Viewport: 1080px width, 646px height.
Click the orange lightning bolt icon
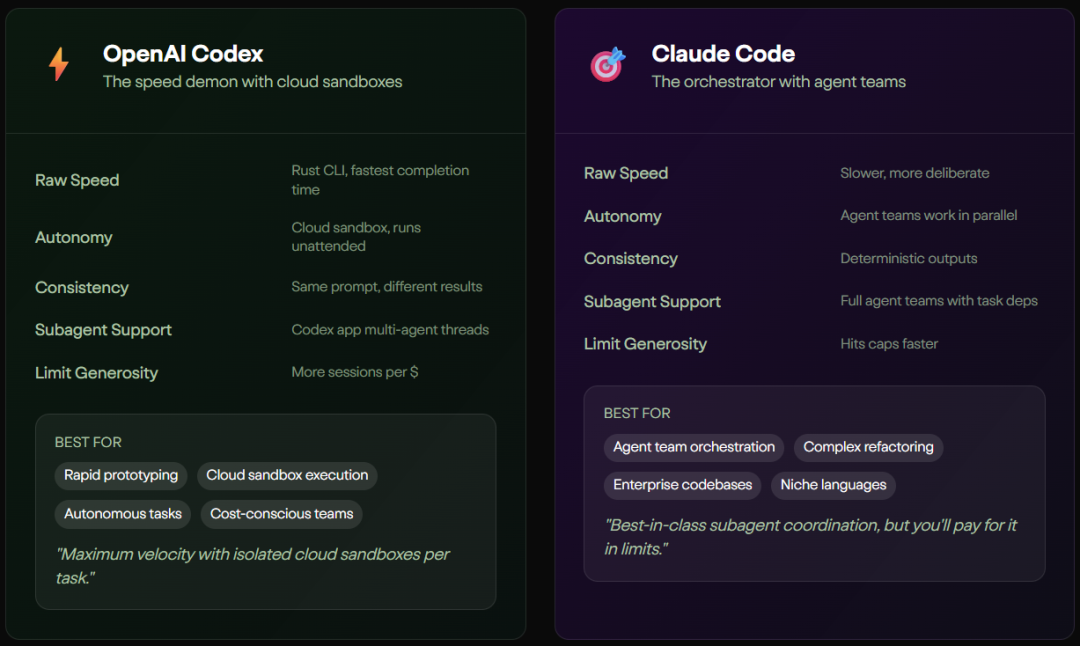(x=59, y=65)
